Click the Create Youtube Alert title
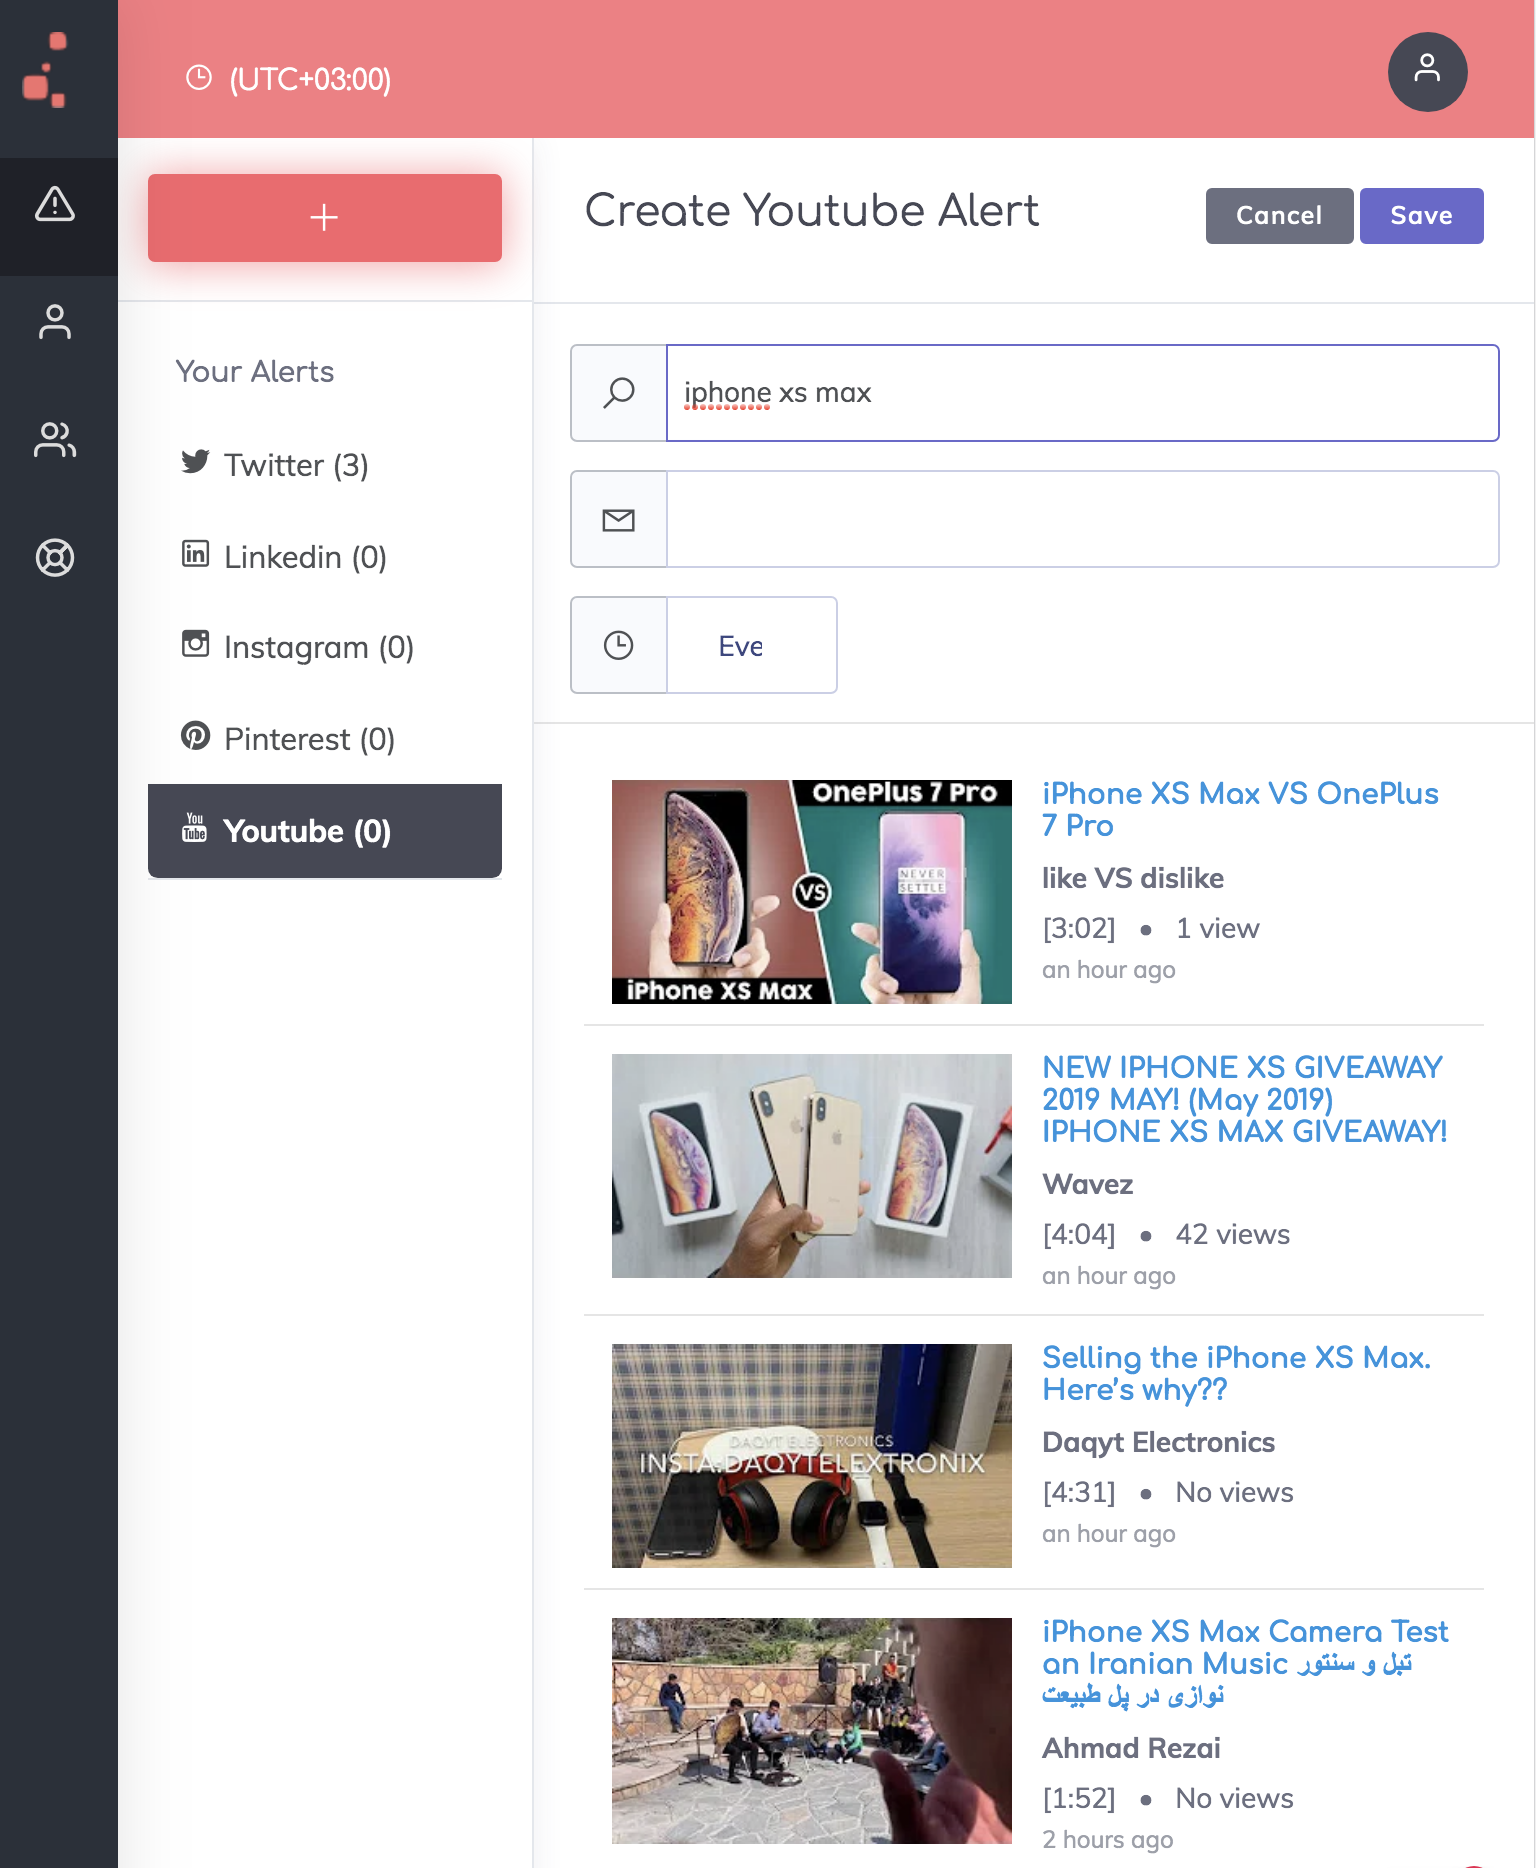 coord(812,211)
